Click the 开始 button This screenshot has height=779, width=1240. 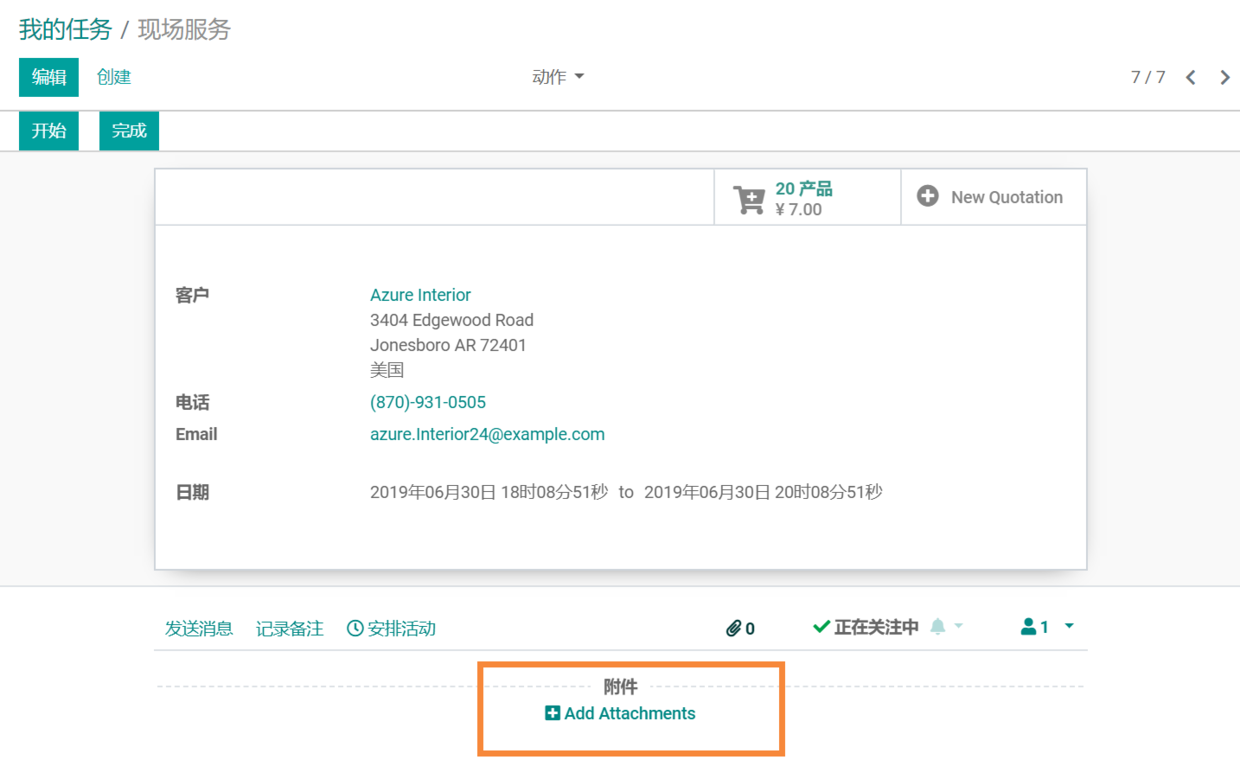pyautogui.click(x=49, y=131)
